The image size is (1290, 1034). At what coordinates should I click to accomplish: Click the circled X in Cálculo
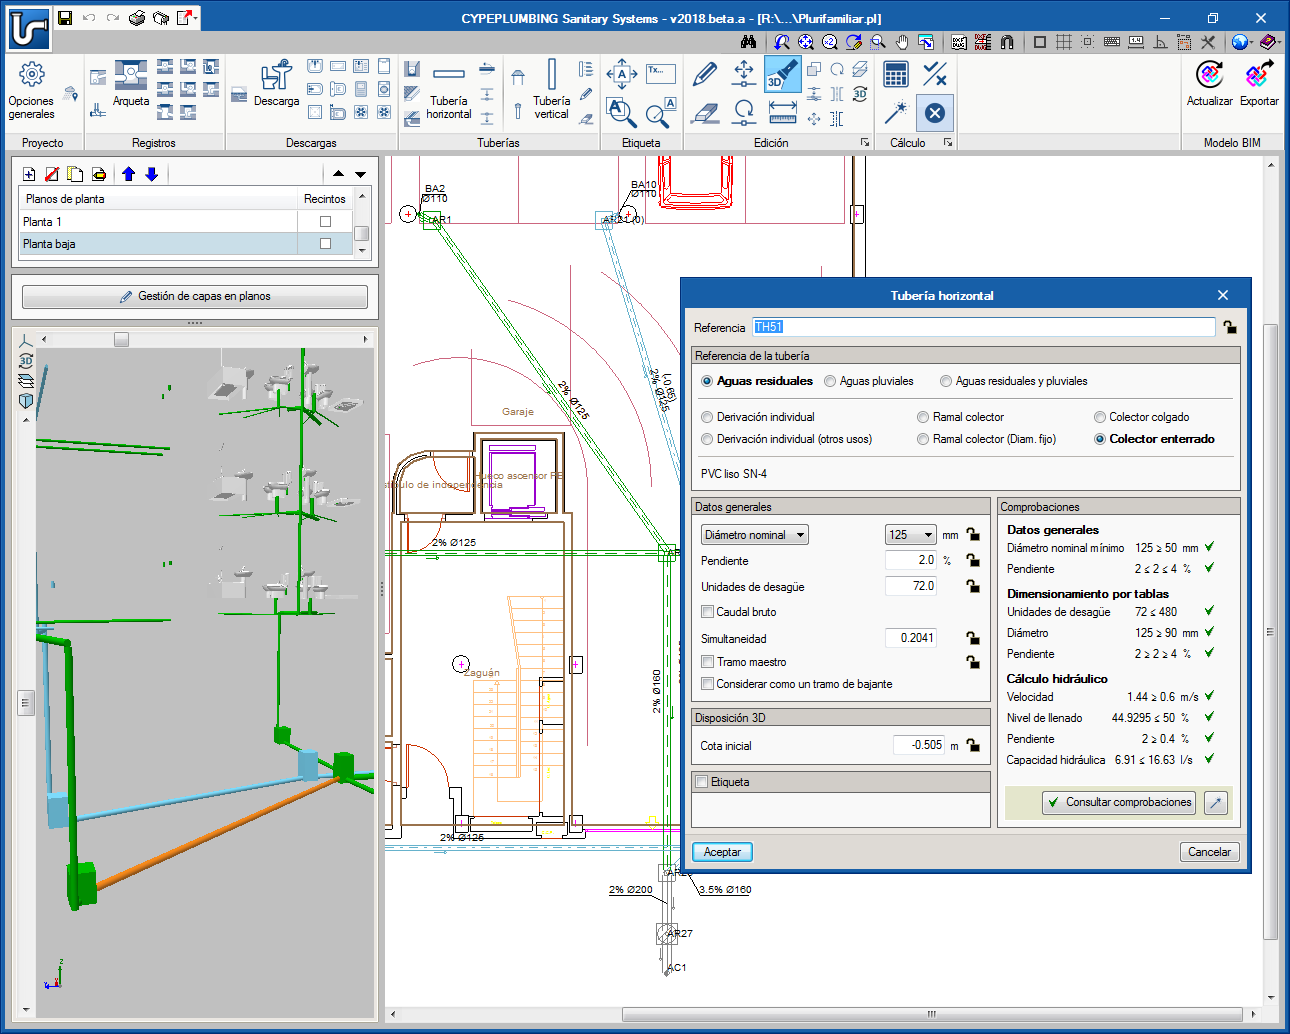point(934,113)
